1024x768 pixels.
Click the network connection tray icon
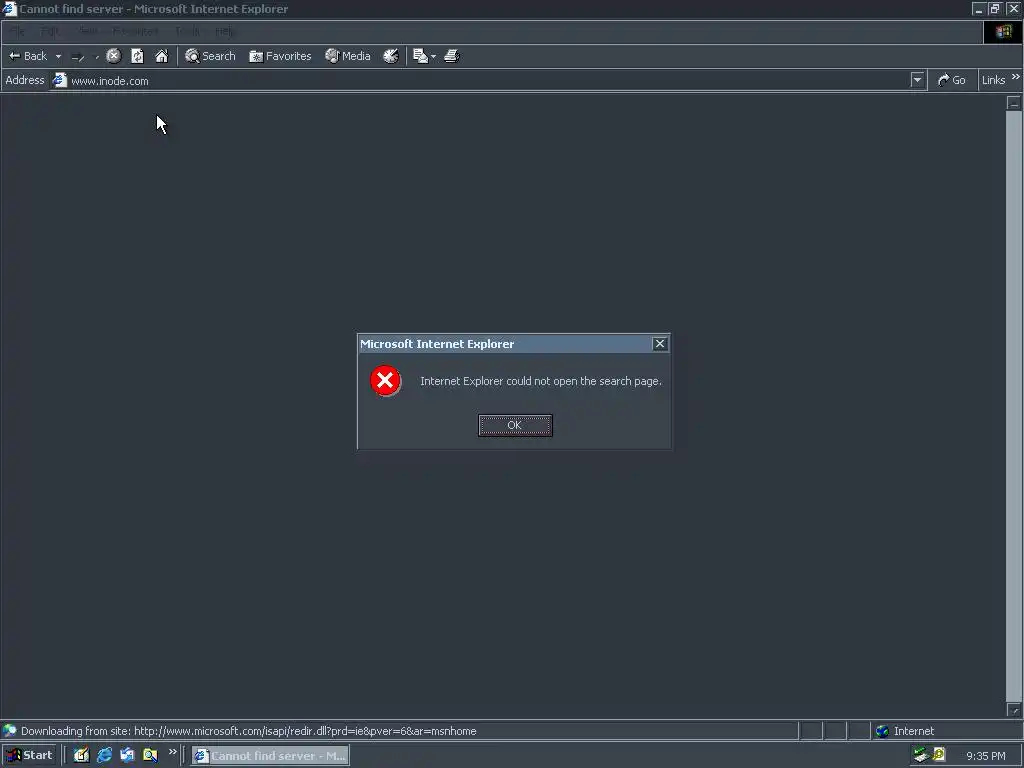[921, 755]
